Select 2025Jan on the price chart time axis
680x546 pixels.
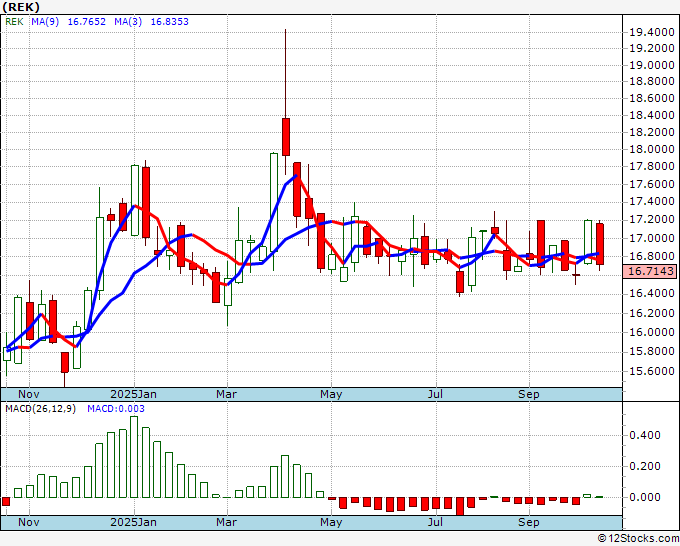[x=133, y=394]
